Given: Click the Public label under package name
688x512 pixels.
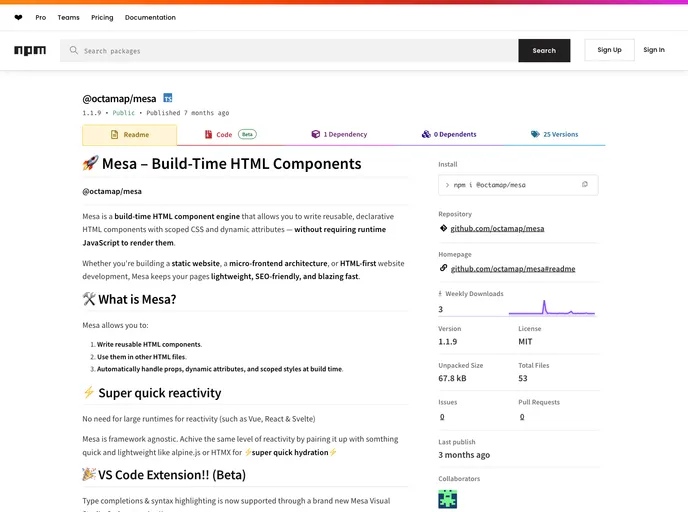Looking at the screenshot, I should coord(124,113).
